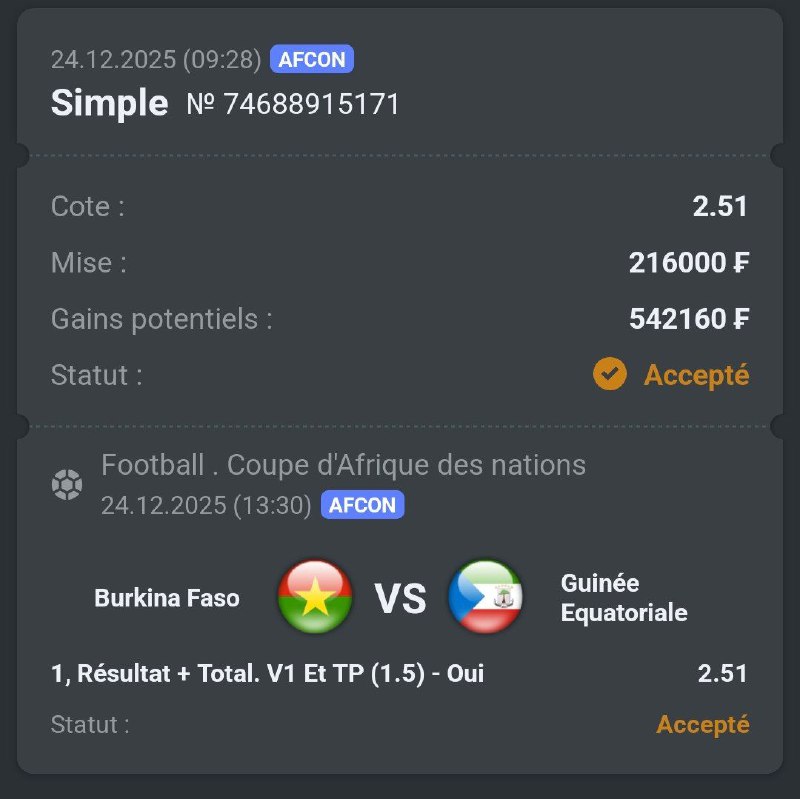Click the Accepté status under the match

click(702, 724)
